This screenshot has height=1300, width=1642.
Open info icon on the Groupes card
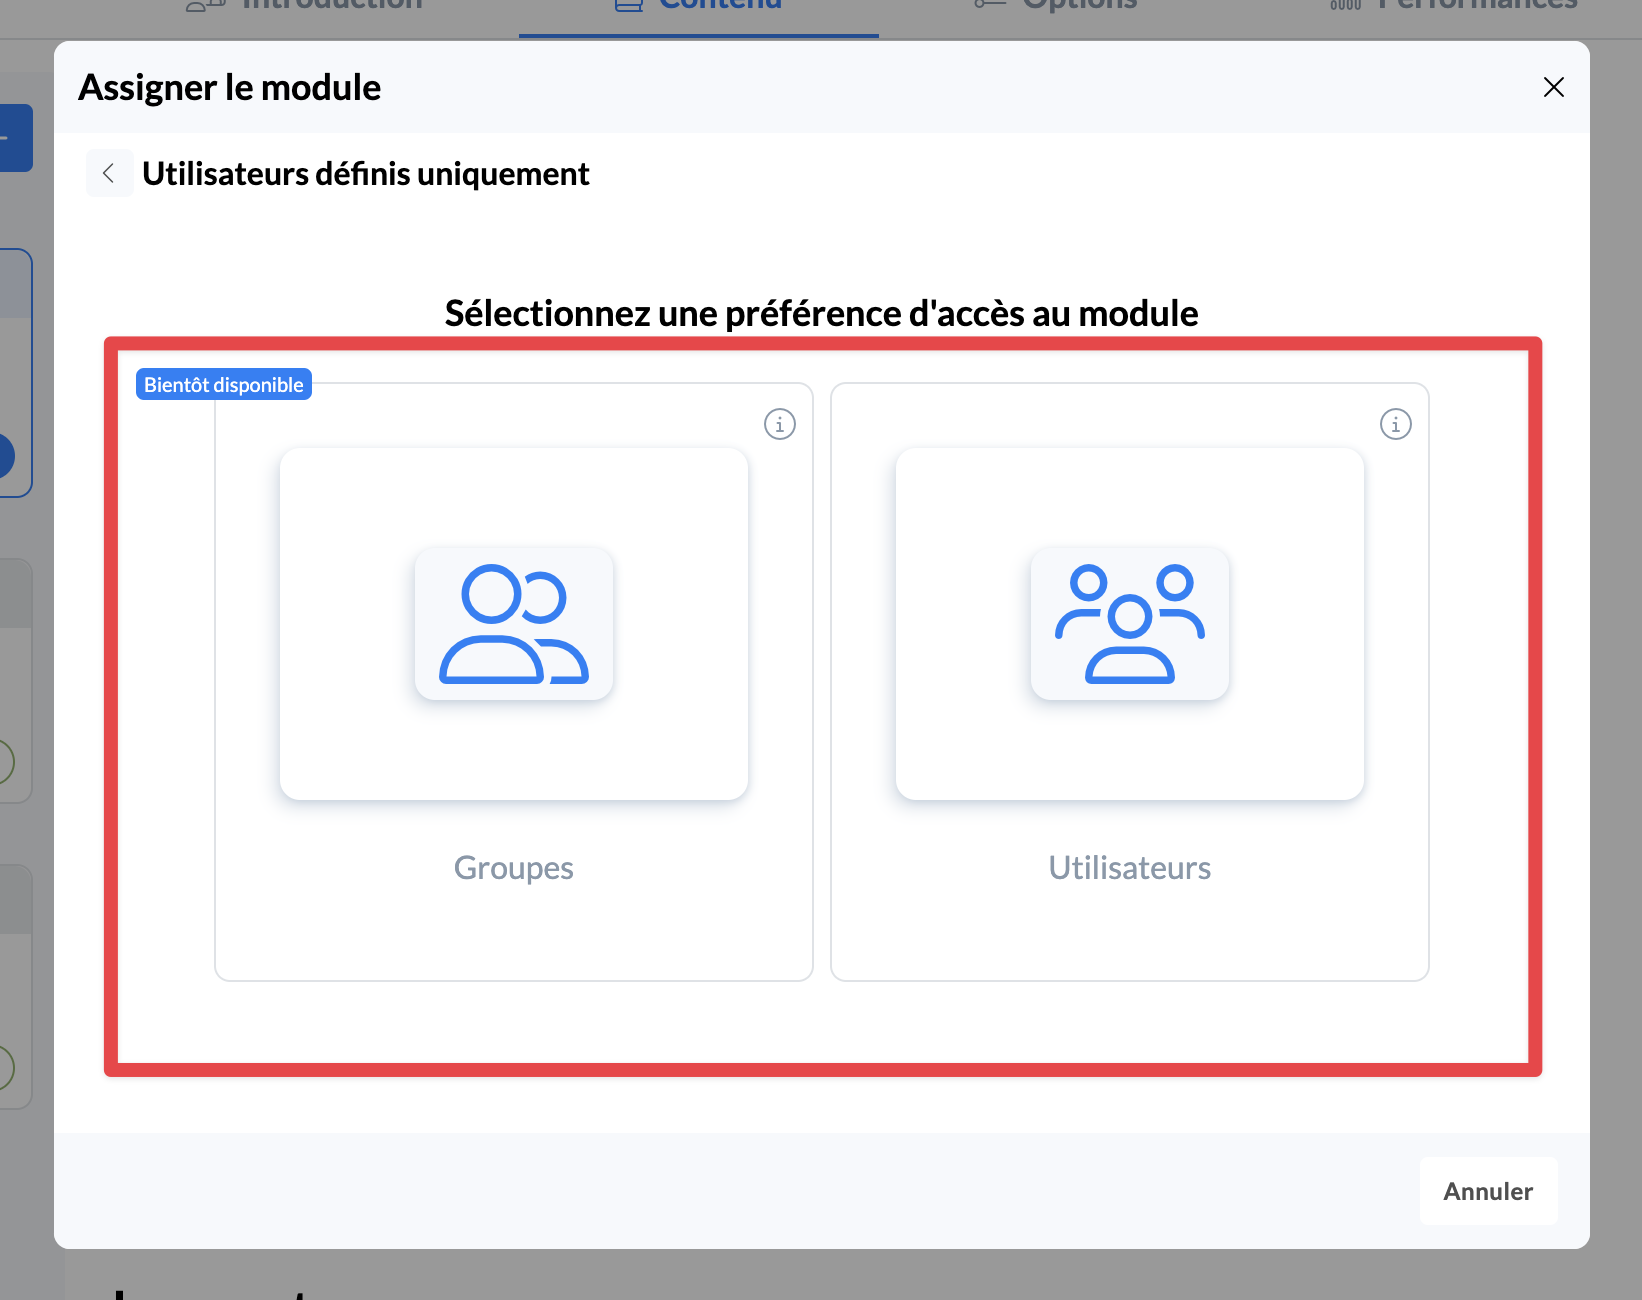[x=779, y=424]
